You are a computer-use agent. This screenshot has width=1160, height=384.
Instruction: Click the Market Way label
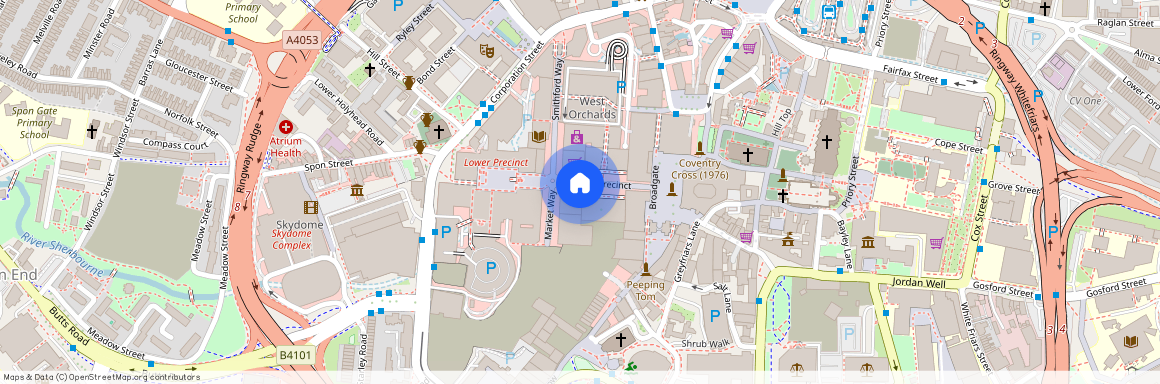tap(550, 214)
